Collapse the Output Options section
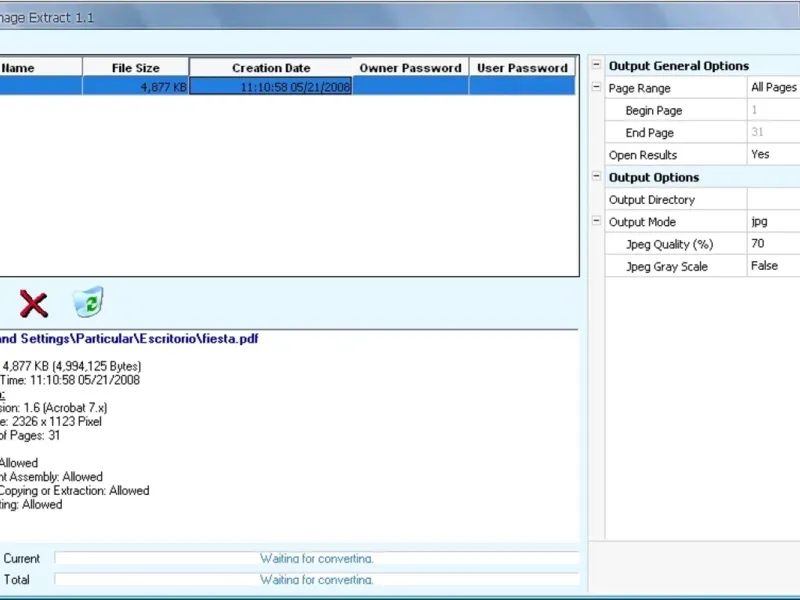This screenshot has height=600, width=800. point(596,177)
